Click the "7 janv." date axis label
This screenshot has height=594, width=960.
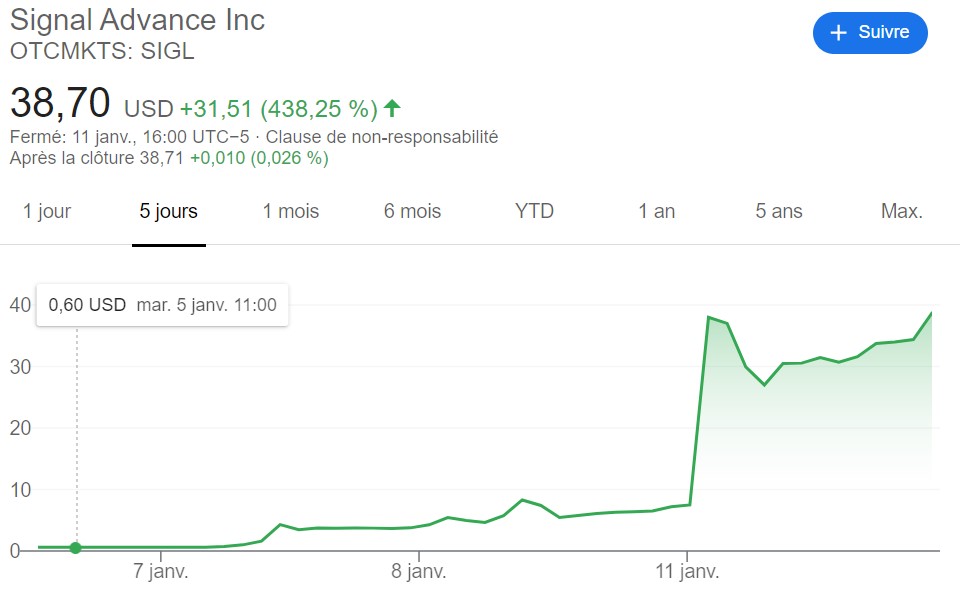point(161,573)
